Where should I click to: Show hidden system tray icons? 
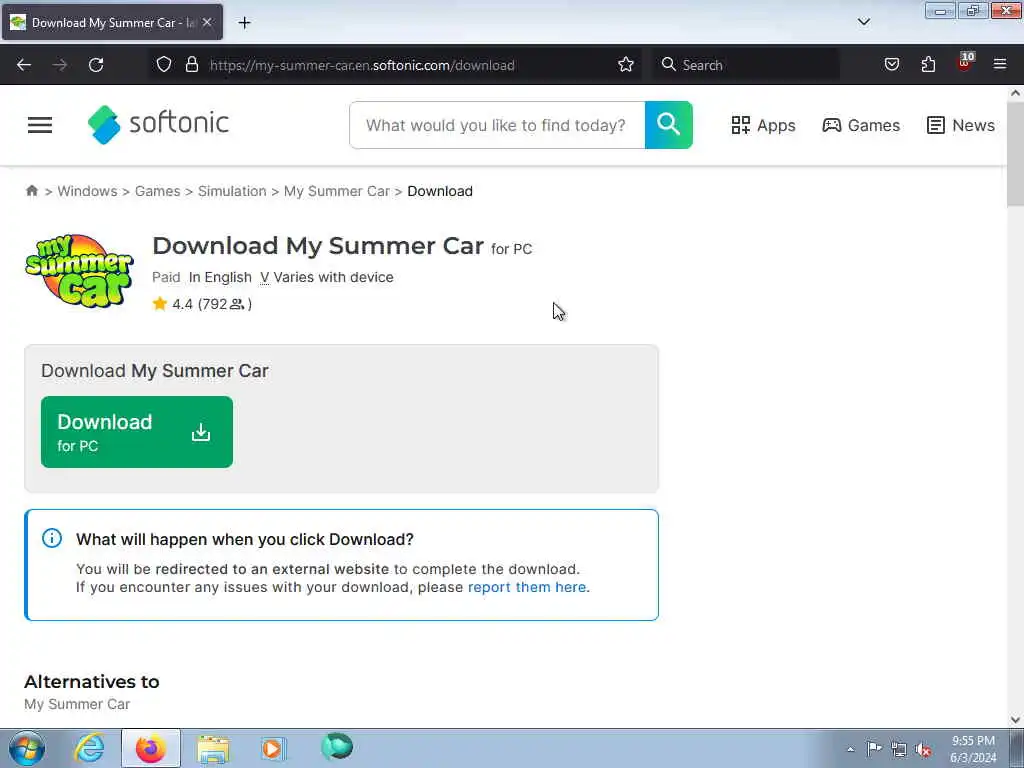[850, 749]
